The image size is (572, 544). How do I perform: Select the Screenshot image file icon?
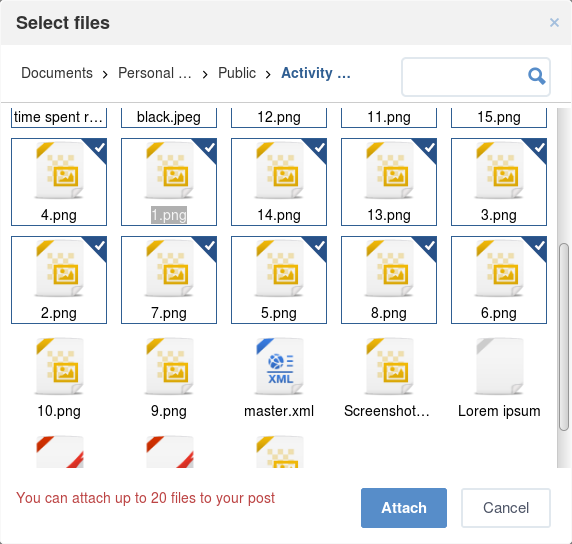click(389, 366)
